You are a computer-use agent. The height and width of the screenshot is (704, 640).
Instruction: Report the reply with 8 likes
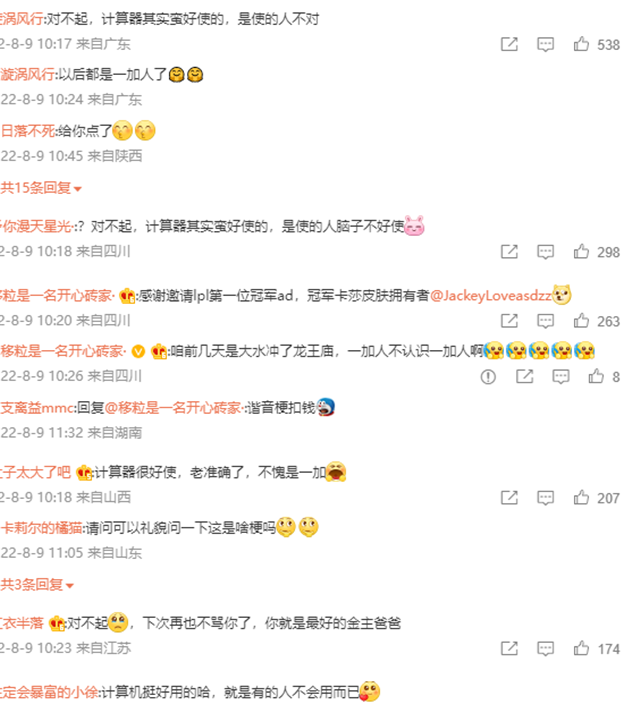coord(488,377)
